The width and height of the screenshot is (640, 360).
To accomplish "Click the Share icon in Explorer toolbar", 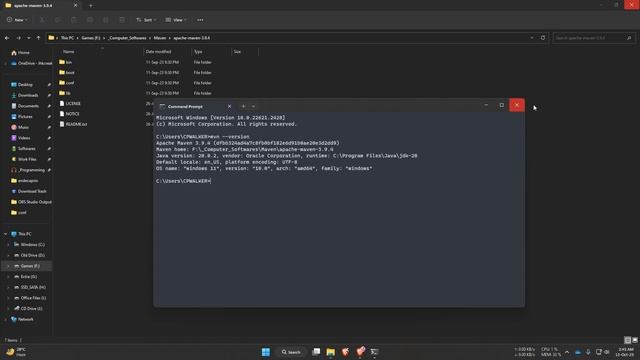I will 105,20.
